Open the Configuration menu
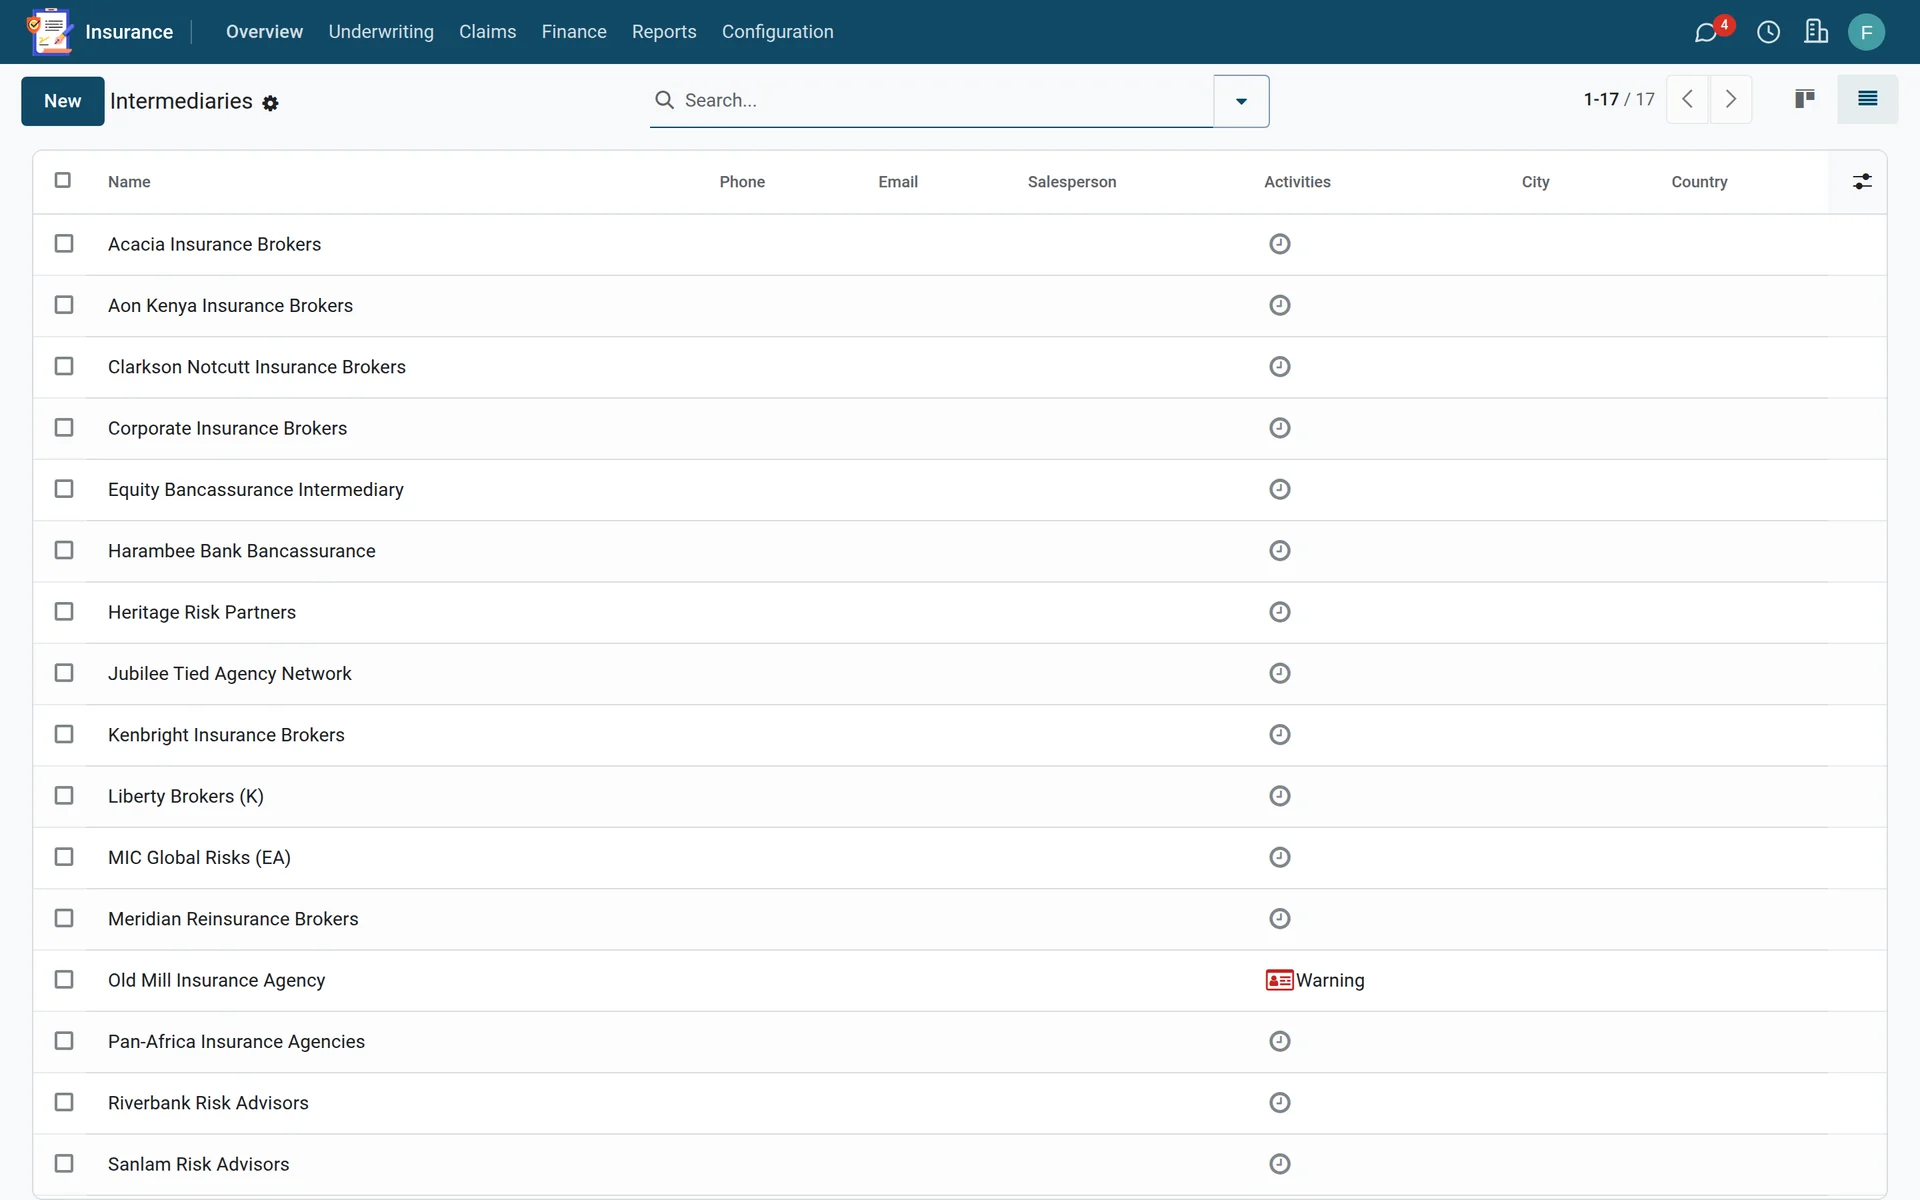The width and height of the screenshot is (1920, 1200). click(x=778, y=32)
